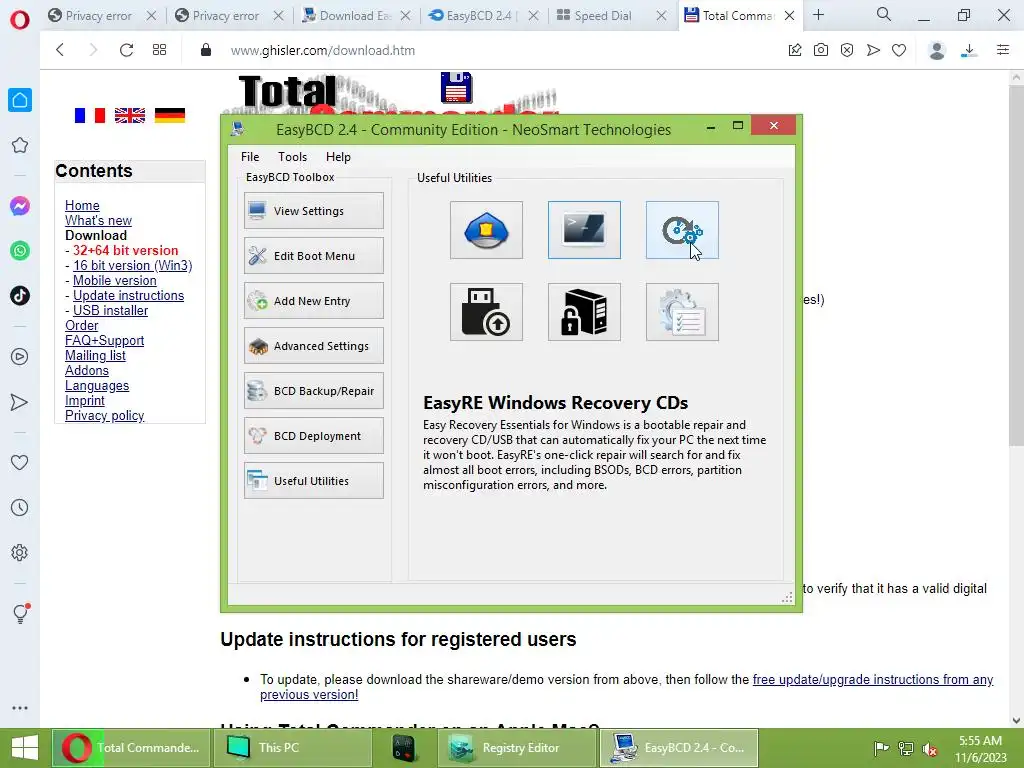Open the Mobile version link
The image size is (1024, 768).
point(114,280)
